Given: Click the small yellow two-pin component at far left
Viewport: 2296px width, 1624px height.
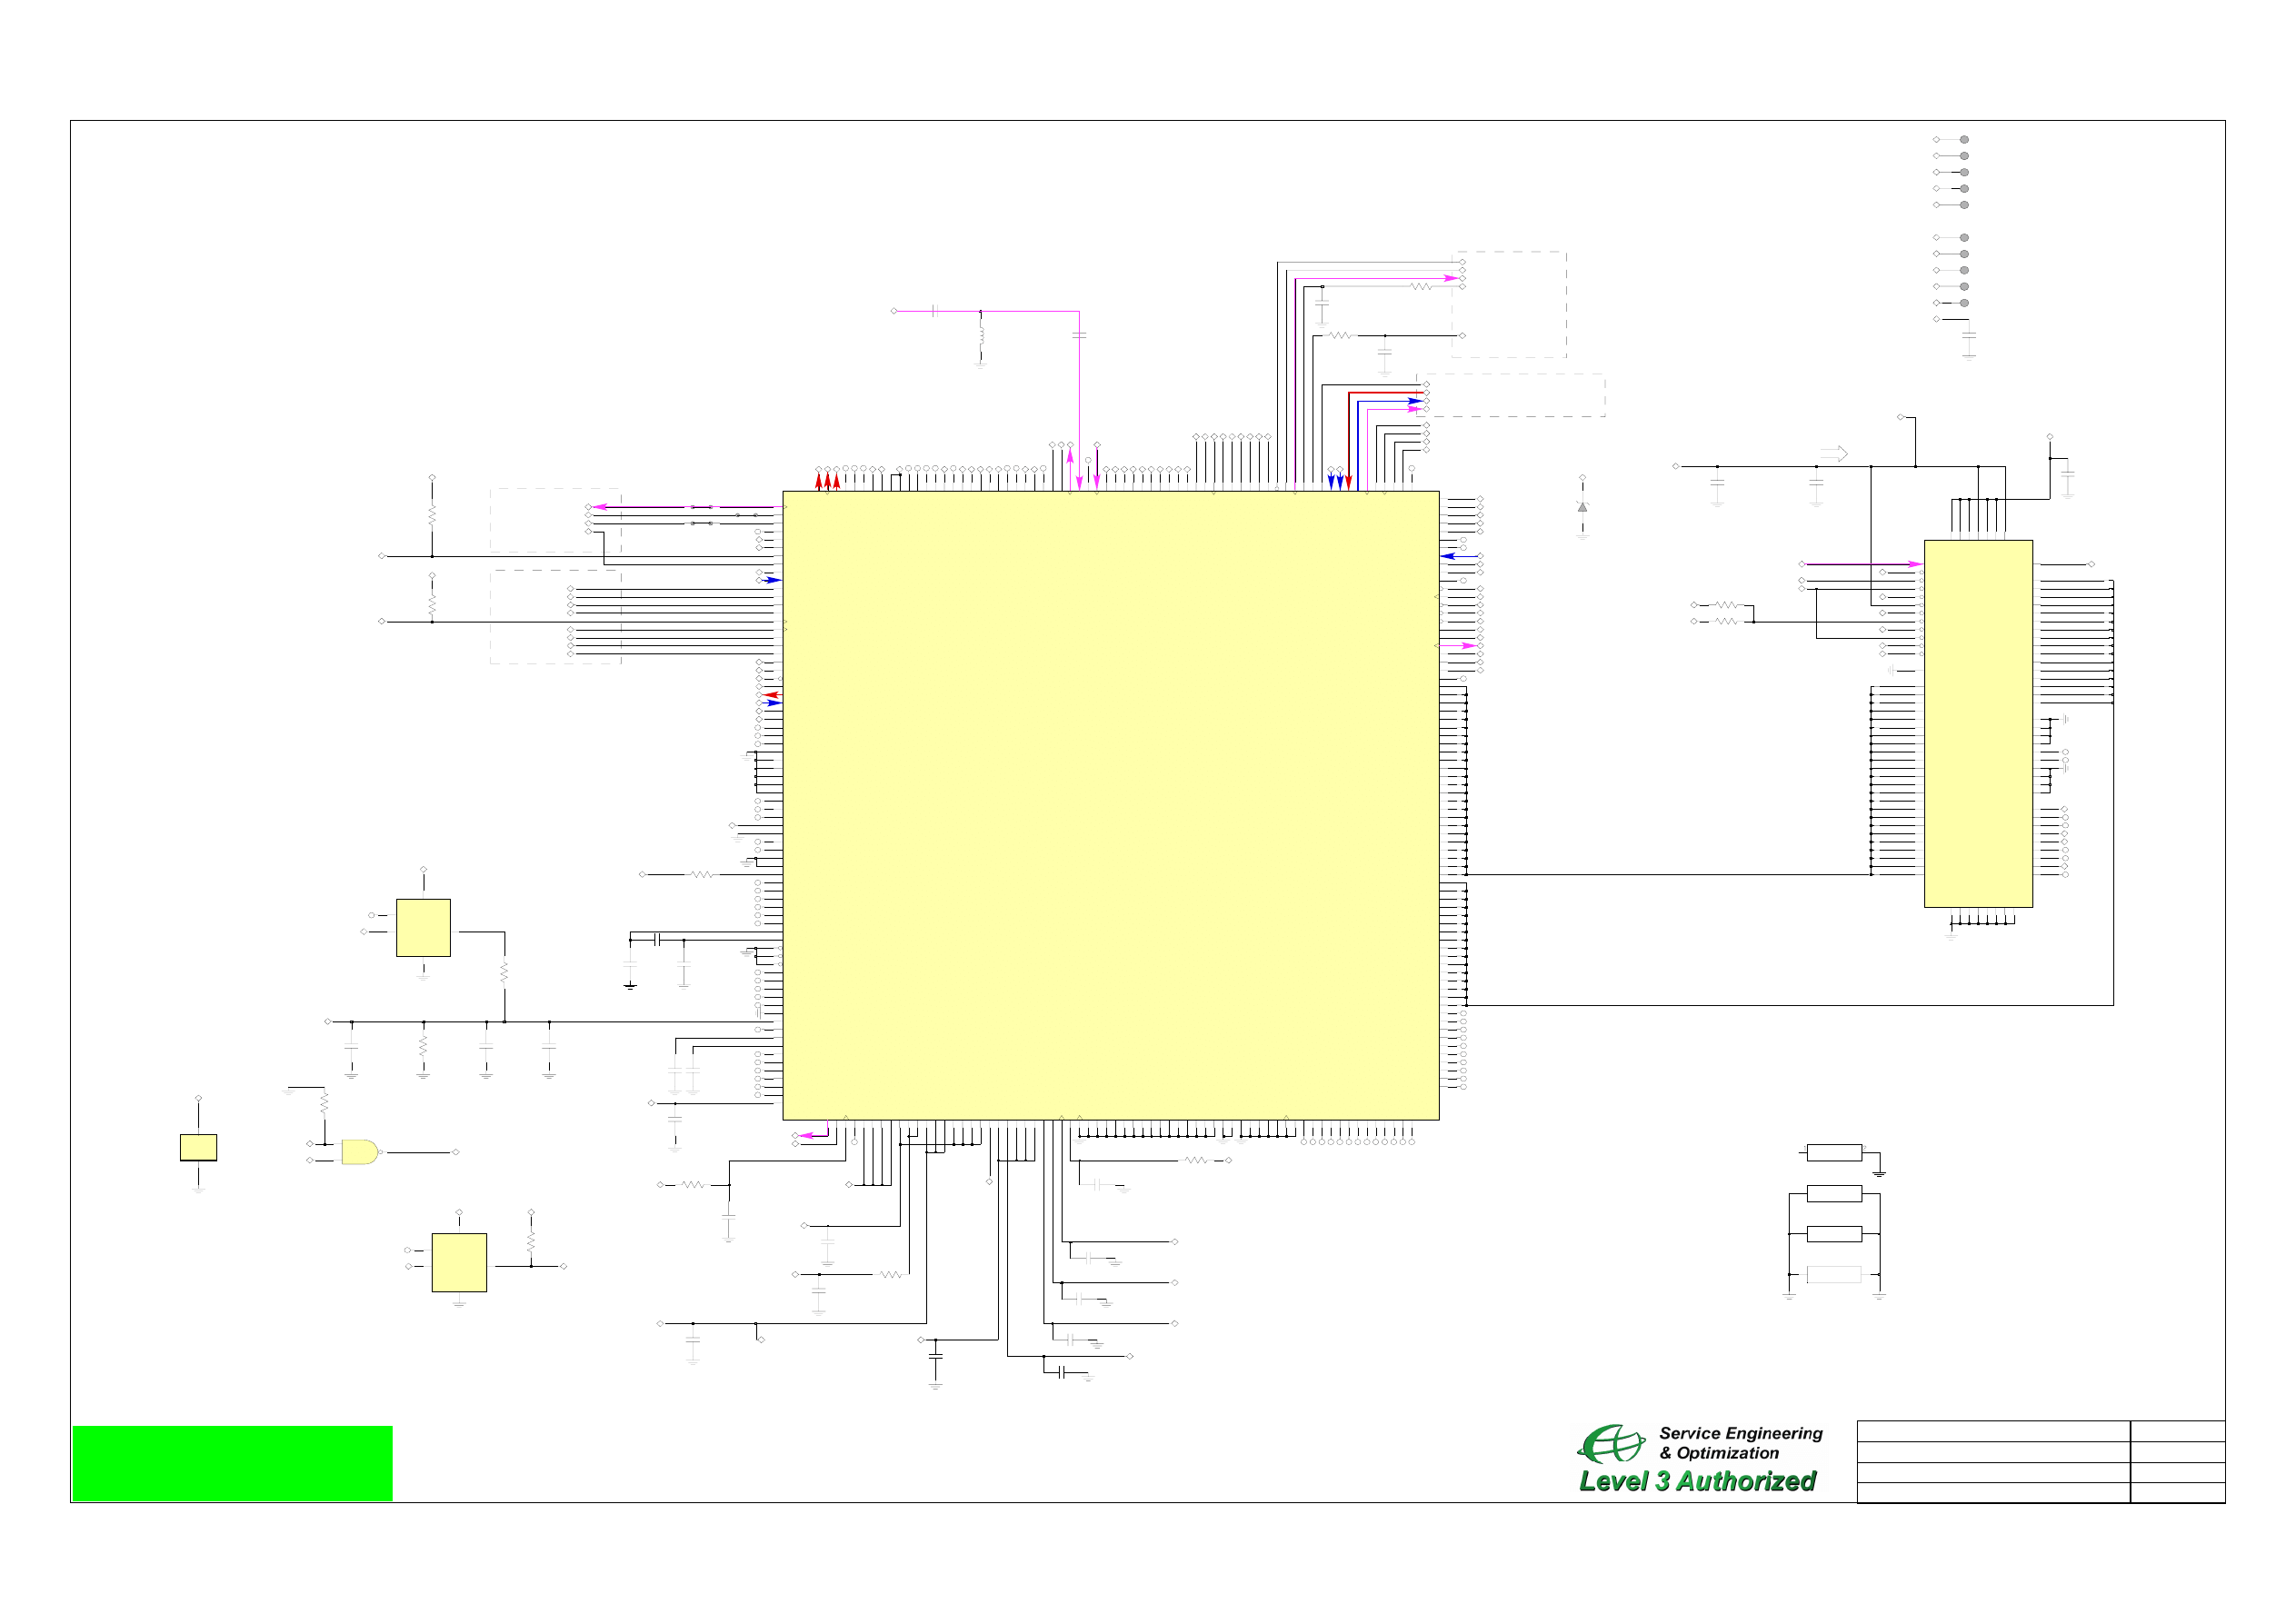Looking at the screenshot, I should [x=198, y=1147].
